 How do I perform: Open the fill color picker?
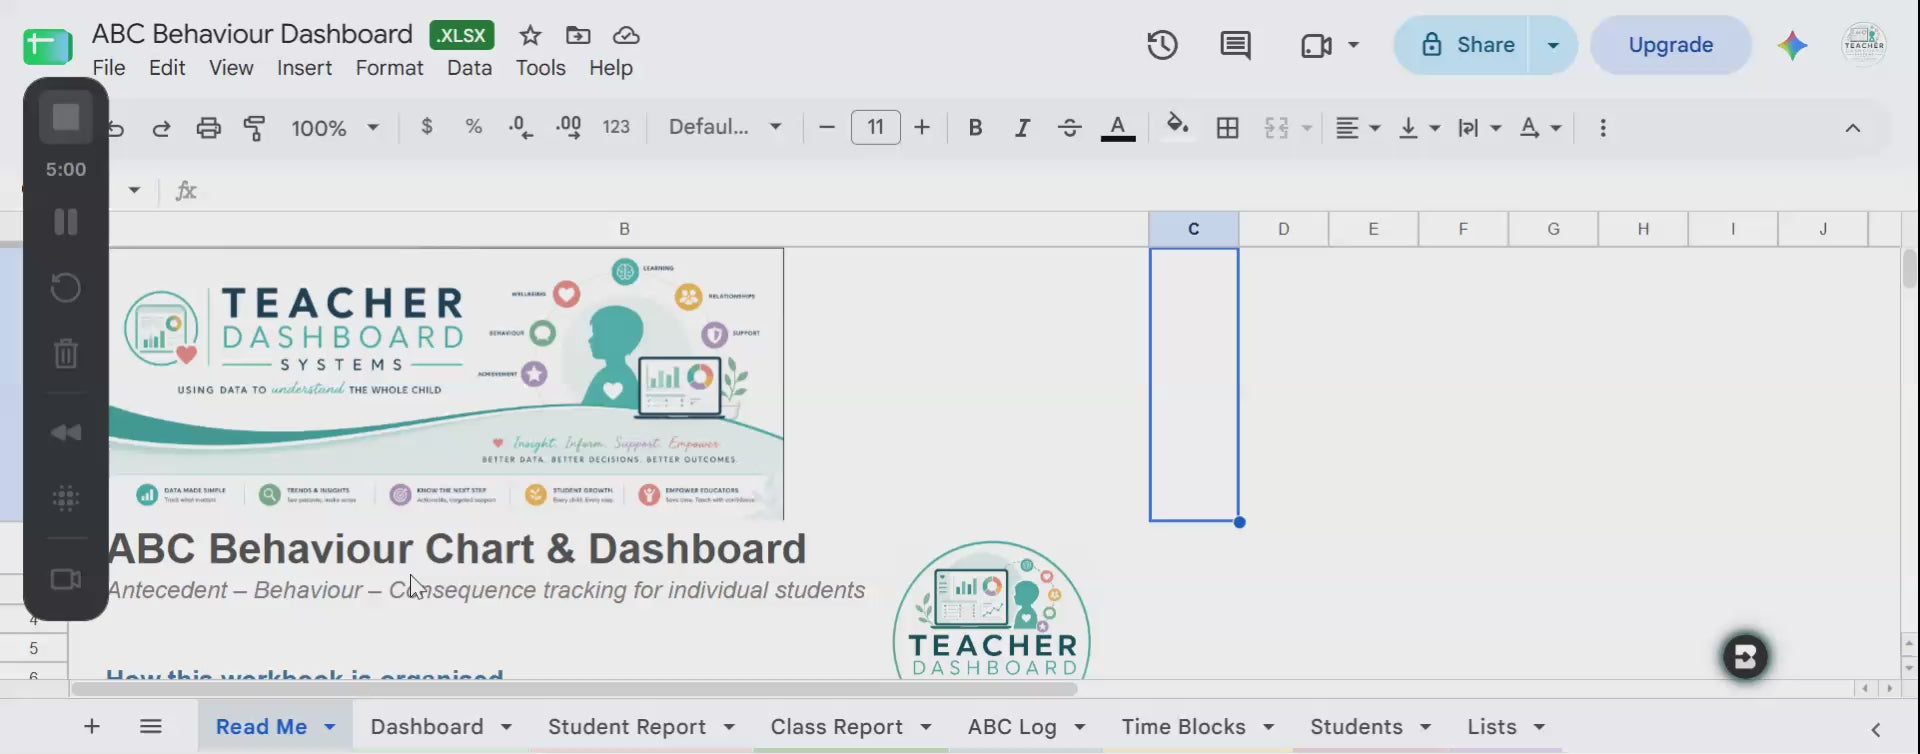click(x=1177, y=126)
